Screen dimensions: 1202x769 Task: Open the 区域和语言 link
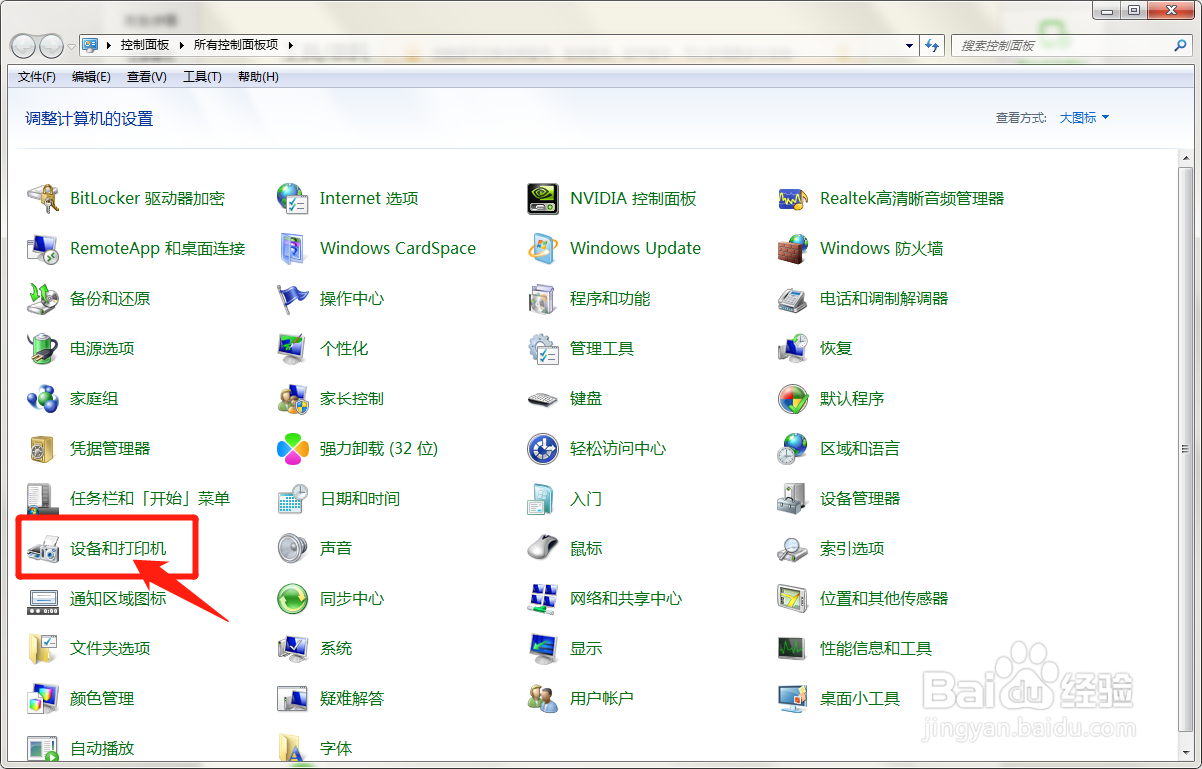tap(860, 448)
